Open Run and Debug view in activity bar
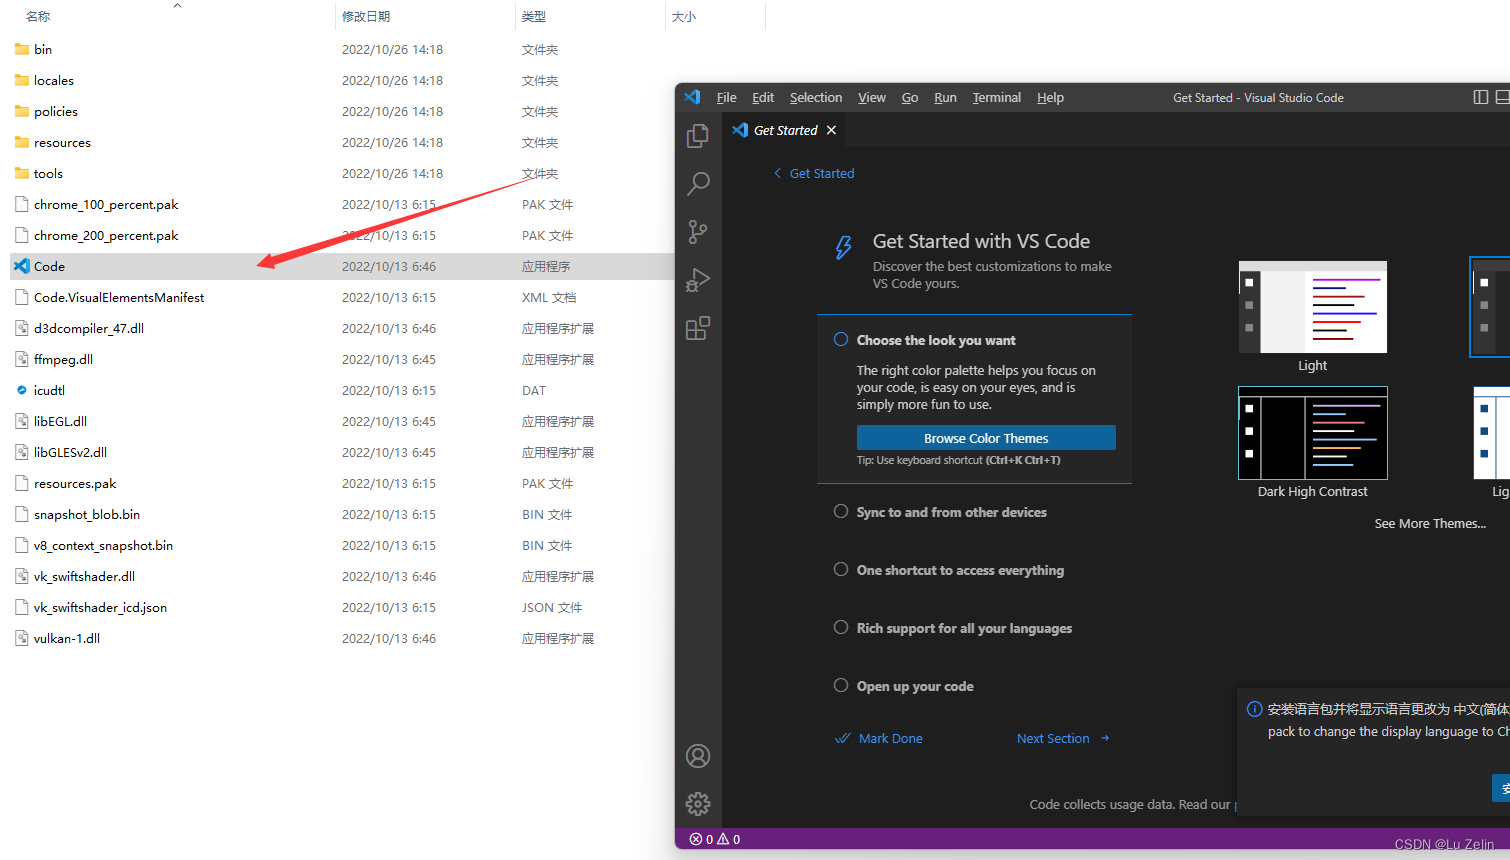Viewport: 1510px width, 860px height. coord(698,280)
